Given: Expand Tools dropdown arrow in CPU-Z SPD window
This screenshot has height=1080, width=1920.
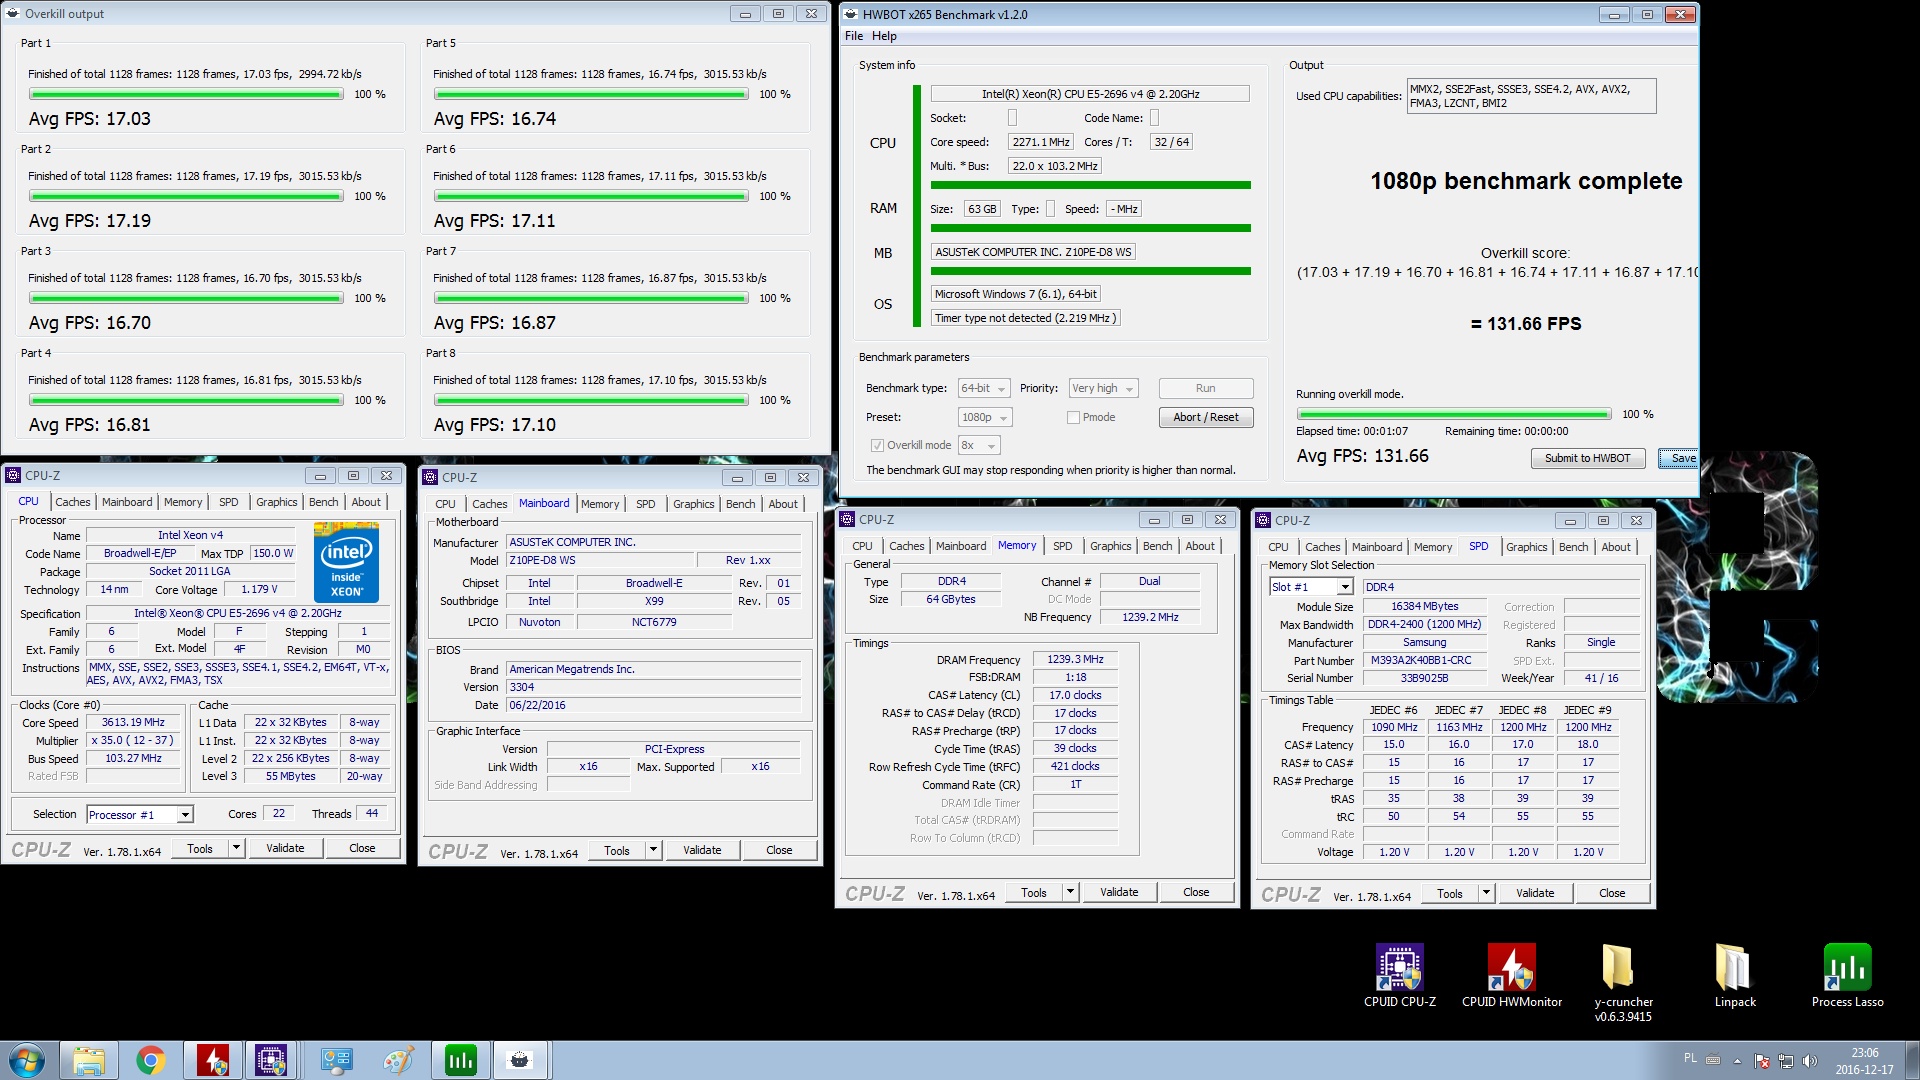Looking at the screenshot, I should pos(1486,893).
